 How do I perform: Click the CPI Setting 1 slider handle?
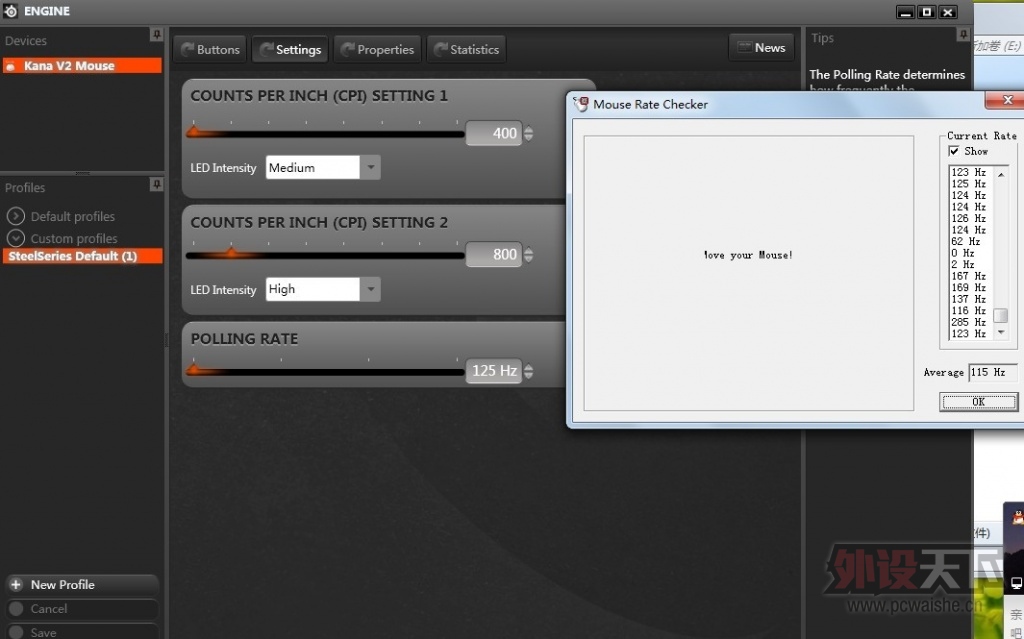194,131
